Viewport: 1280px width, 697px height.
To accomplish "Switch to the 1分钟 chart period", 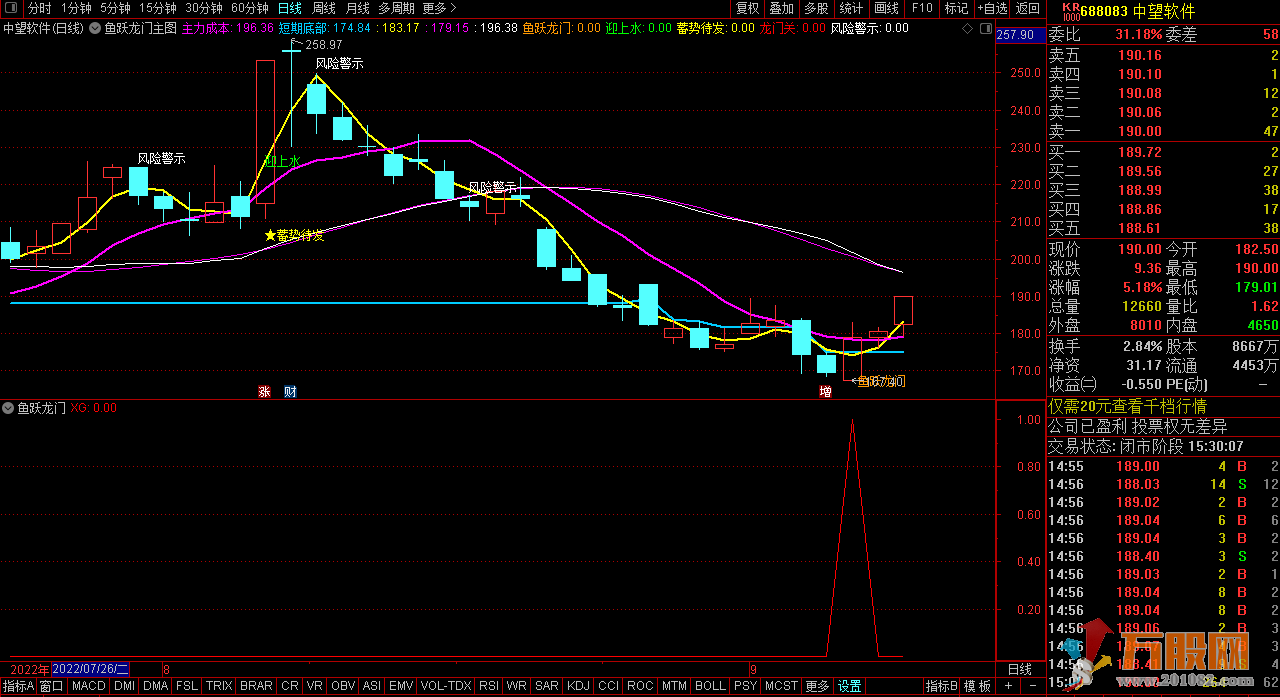I will (x=76, y=8).
